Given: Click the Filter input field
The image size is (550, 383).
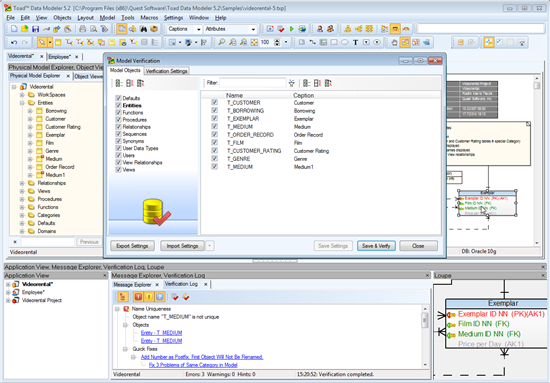Looking at the screenshot, I should pos(253,83).
